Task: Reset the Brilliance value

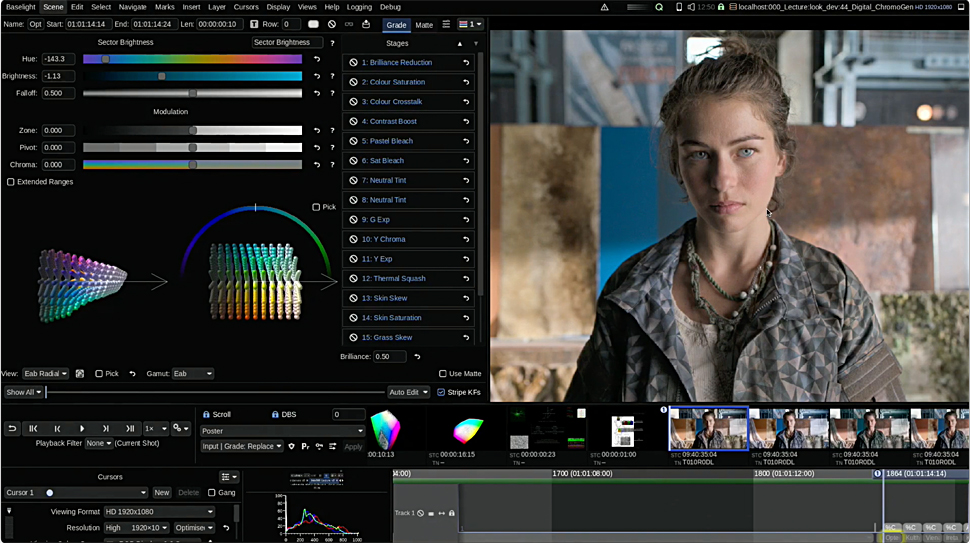Action: pyautogui.click(x=417, y=356)
